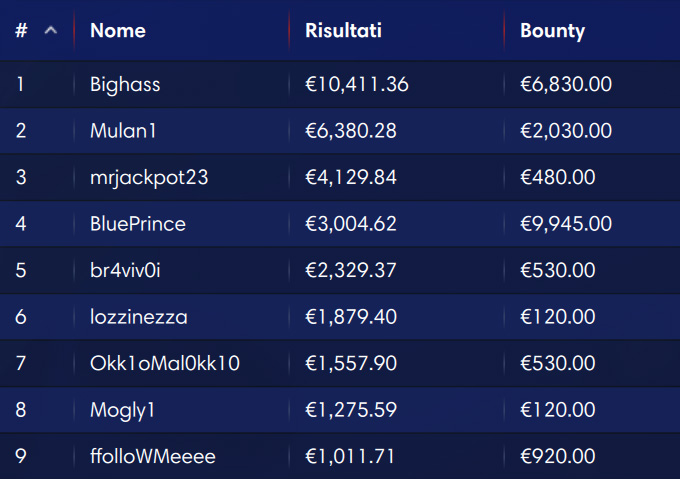680x479 pixels.
Task: Click ffolloWMeeee in ninth row
Action: coord(153,456)
